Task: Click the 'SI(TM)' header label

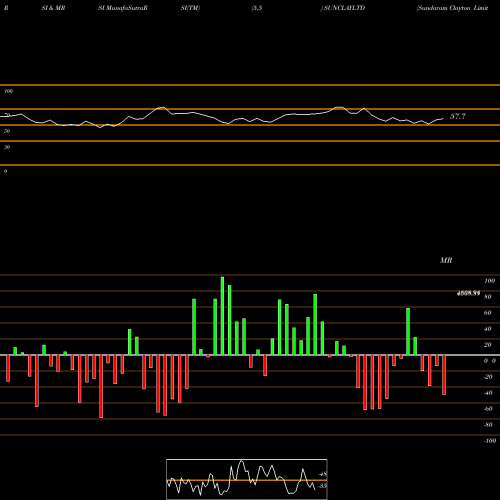Action: coord(190,8)
